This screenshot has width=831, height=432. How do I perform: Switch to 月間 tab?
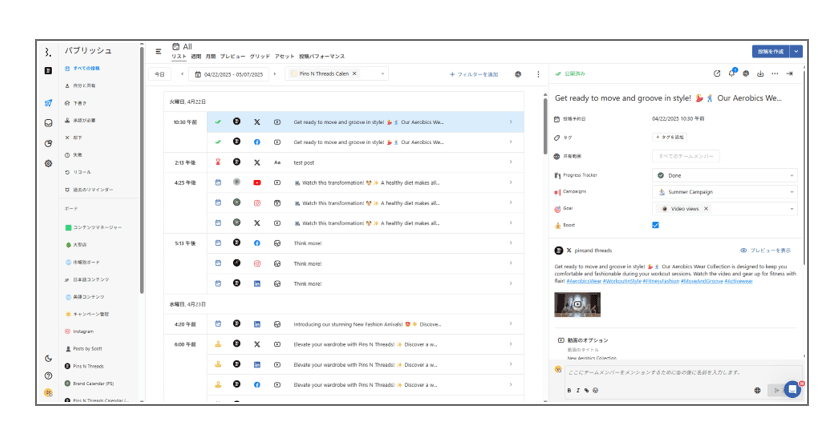click(210, 56)
